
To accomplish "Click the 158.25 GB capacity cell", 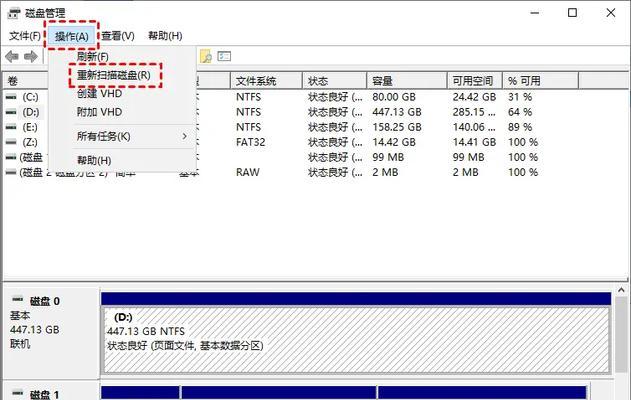I will (x=397, y=127).
